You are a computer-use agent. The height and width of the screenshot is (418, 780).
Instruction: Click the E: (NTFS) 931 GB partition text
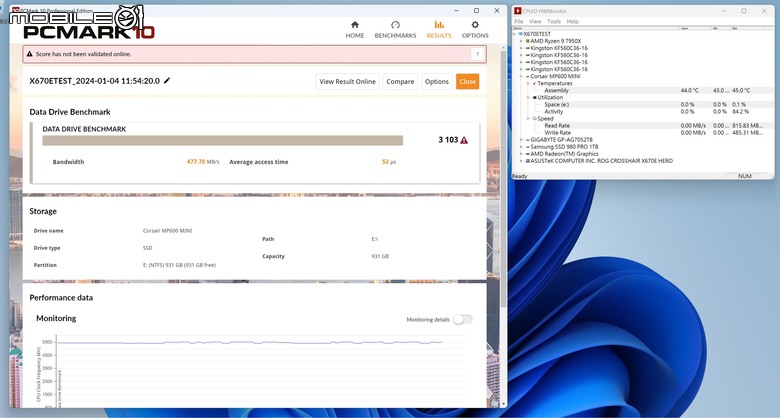click(x=179, y=265)
